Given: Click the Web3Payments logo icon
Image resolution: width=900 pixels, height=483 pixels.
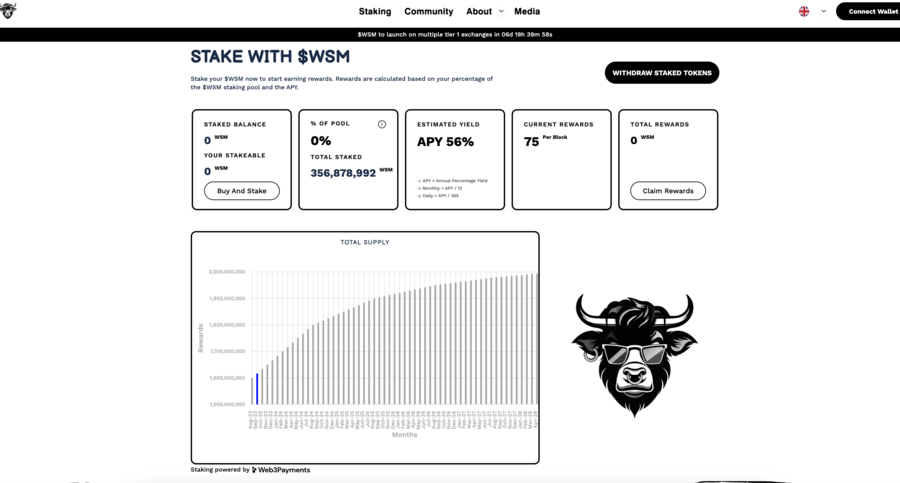Looking at the screenshot, I should [254, 470].
